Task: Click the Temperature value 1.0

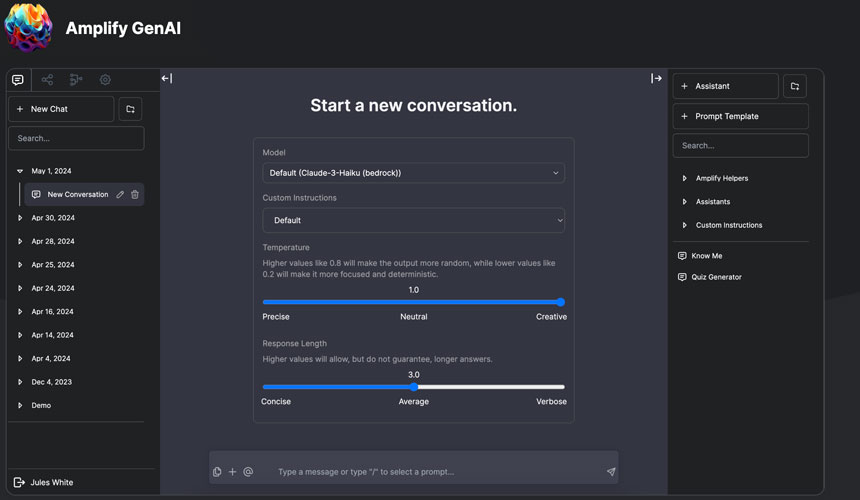Action: (414, 290)
